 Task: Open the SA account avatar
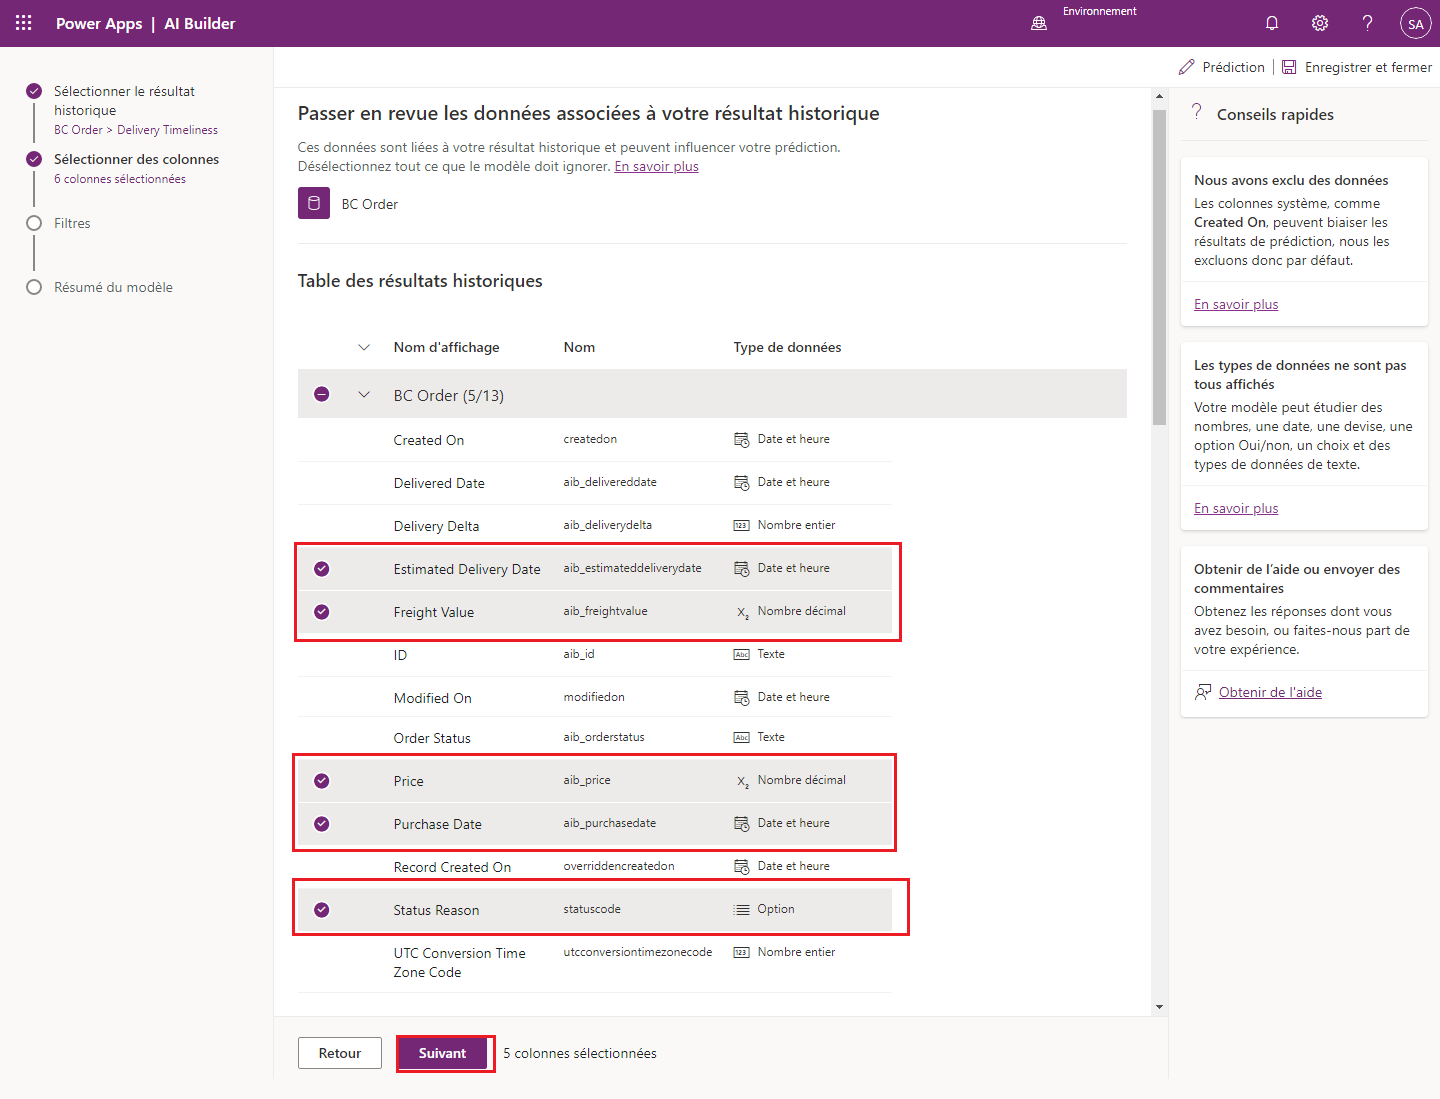click(x=1415, y=23)
